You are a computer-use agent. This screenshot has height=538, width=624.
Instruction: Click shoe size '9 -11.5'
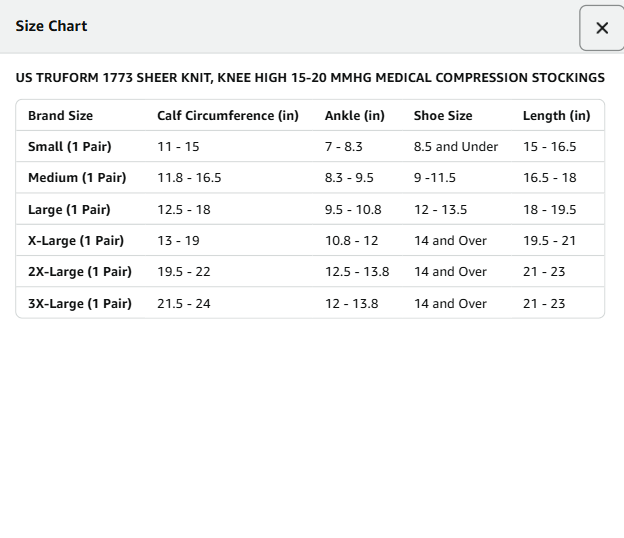click(435, 178)
